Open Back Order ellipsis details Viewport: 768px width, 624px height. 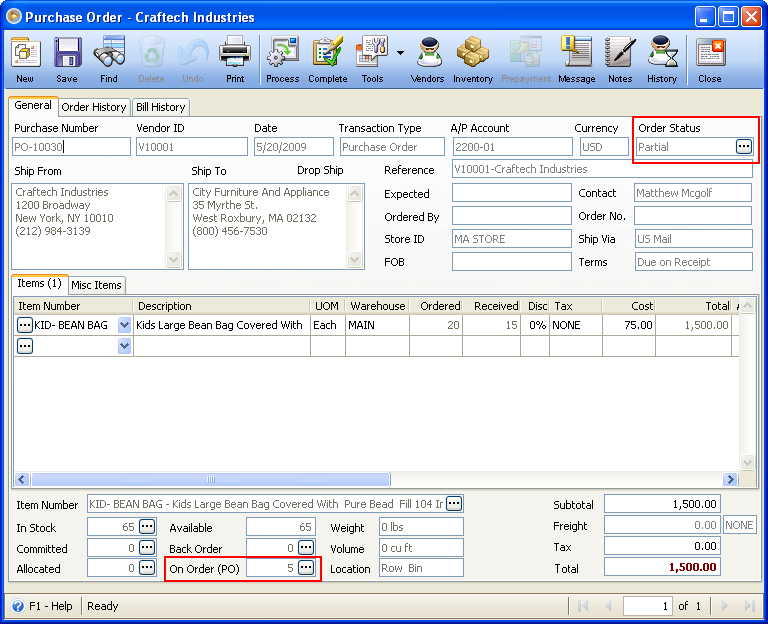pos(306,548)
